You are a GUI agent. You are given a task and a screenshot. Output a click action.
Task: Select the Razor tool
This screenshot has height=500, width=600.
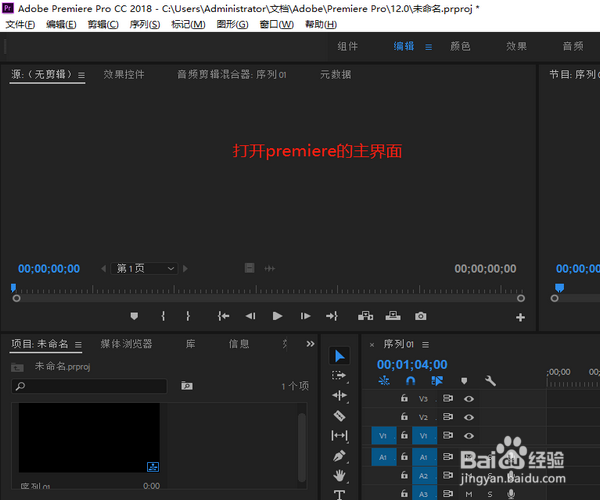tap(339, 415)
